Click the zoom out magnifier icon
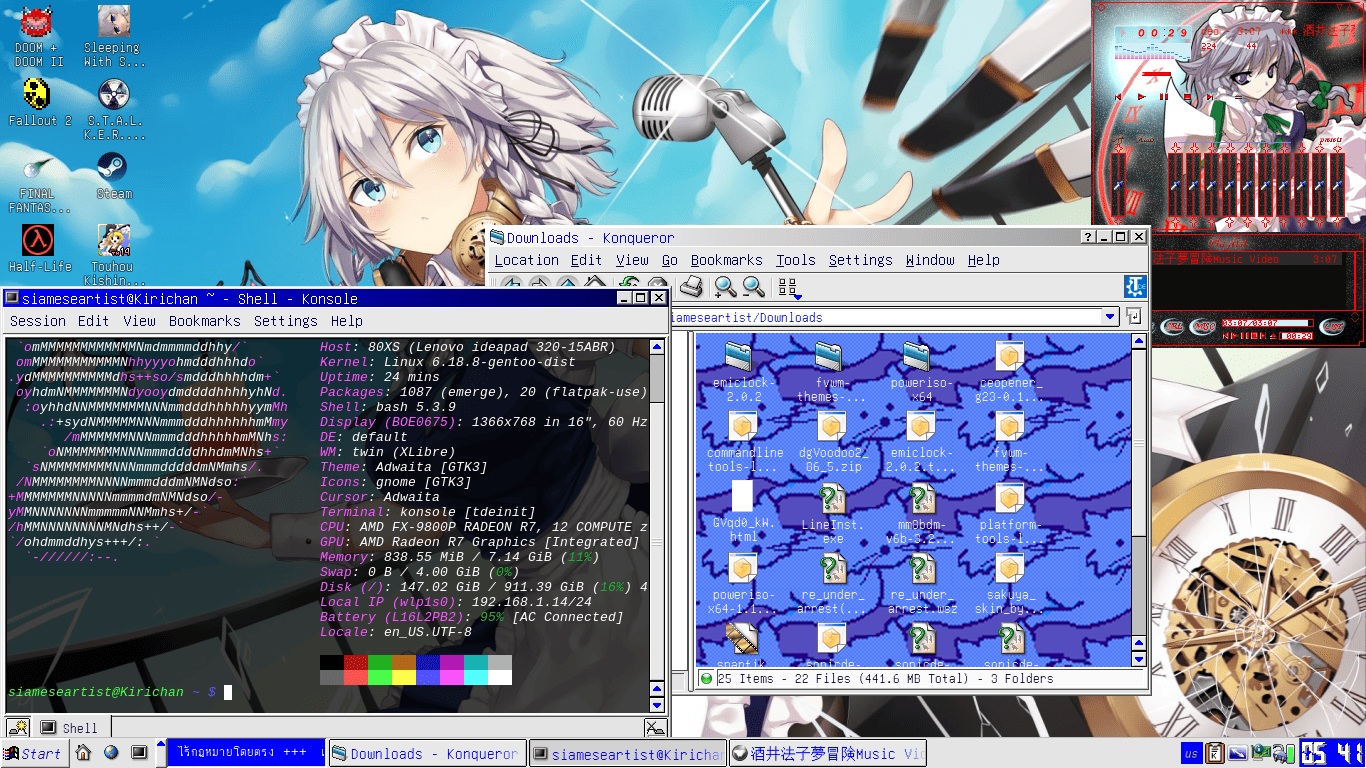Viewport: 1366px width, 768px height. [754, 288]
